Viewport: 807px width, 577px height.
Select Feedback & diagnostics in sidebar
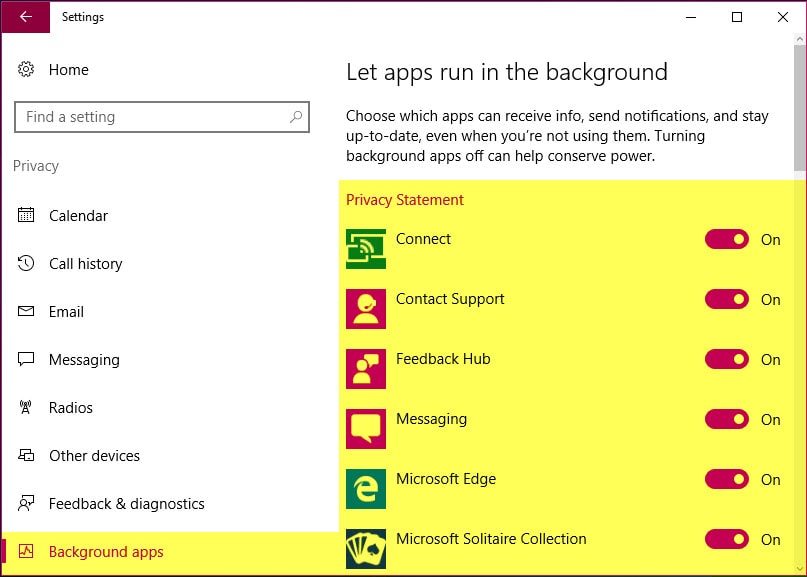pyautogui.click(x=126, y=504)
